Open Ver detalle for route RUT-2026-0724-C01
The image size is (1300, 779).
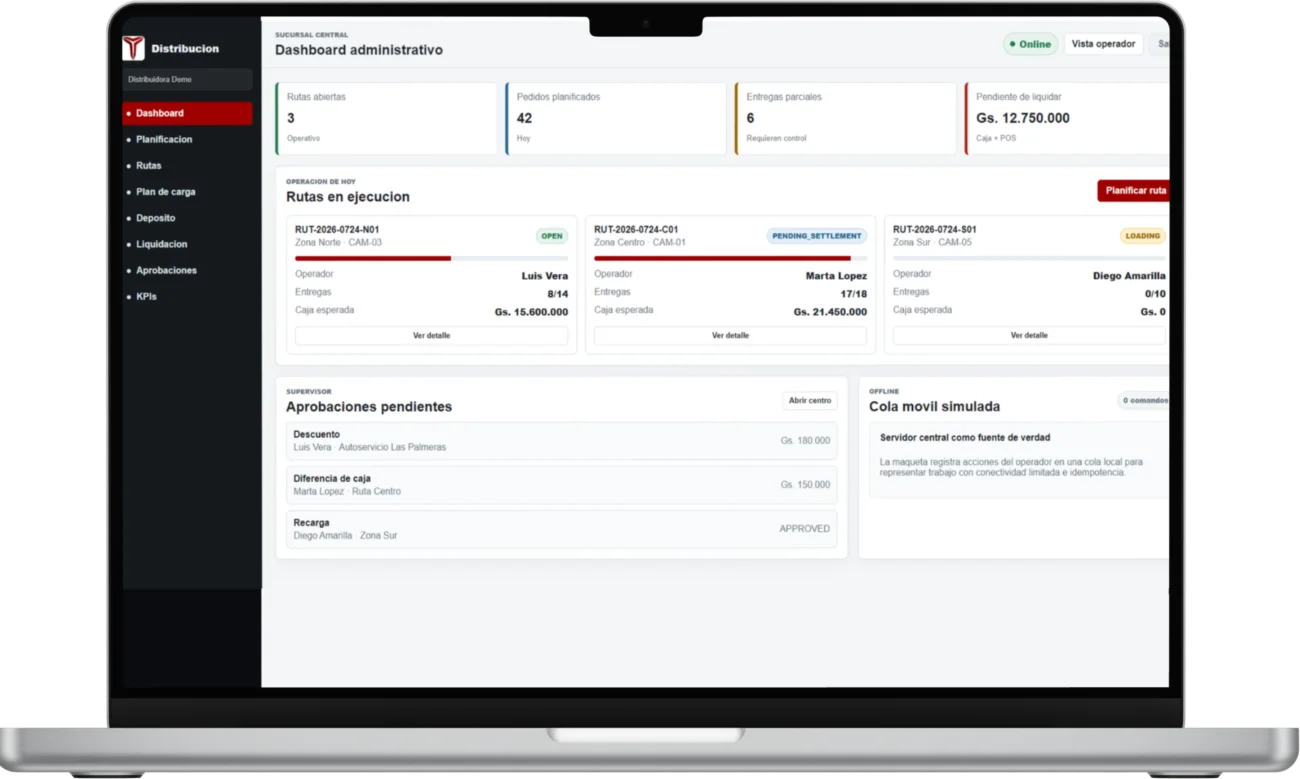(730, 336)
